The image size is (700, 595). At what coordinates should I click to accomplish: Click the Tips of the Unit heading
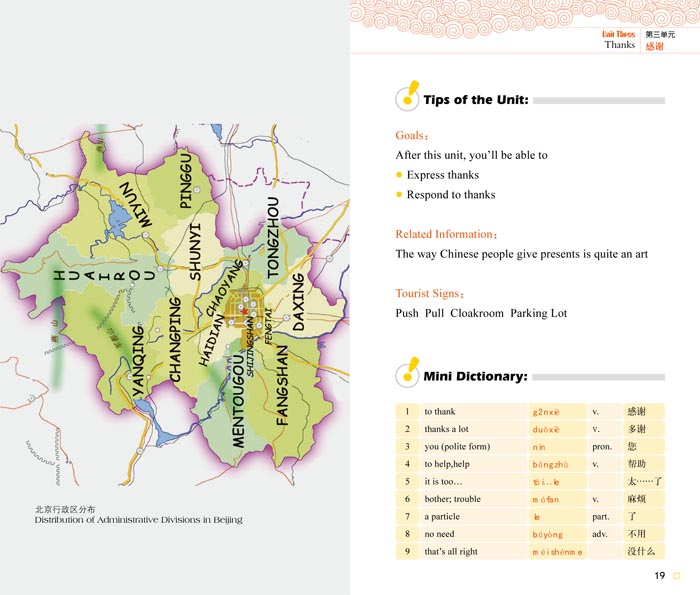[475, 100]
